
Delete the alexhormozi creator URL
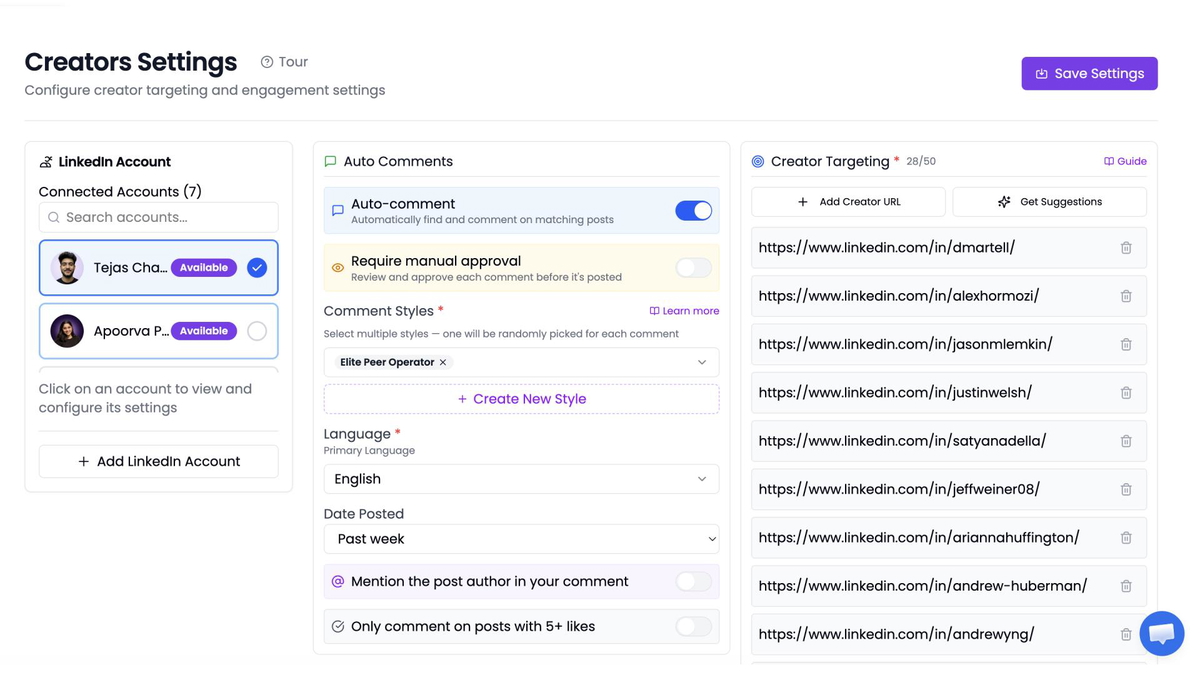[1126, 296]
